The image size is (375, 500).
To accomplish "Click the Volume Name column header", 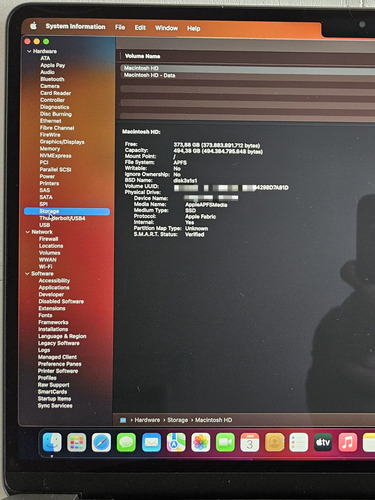I will click(x=143, y=56).
